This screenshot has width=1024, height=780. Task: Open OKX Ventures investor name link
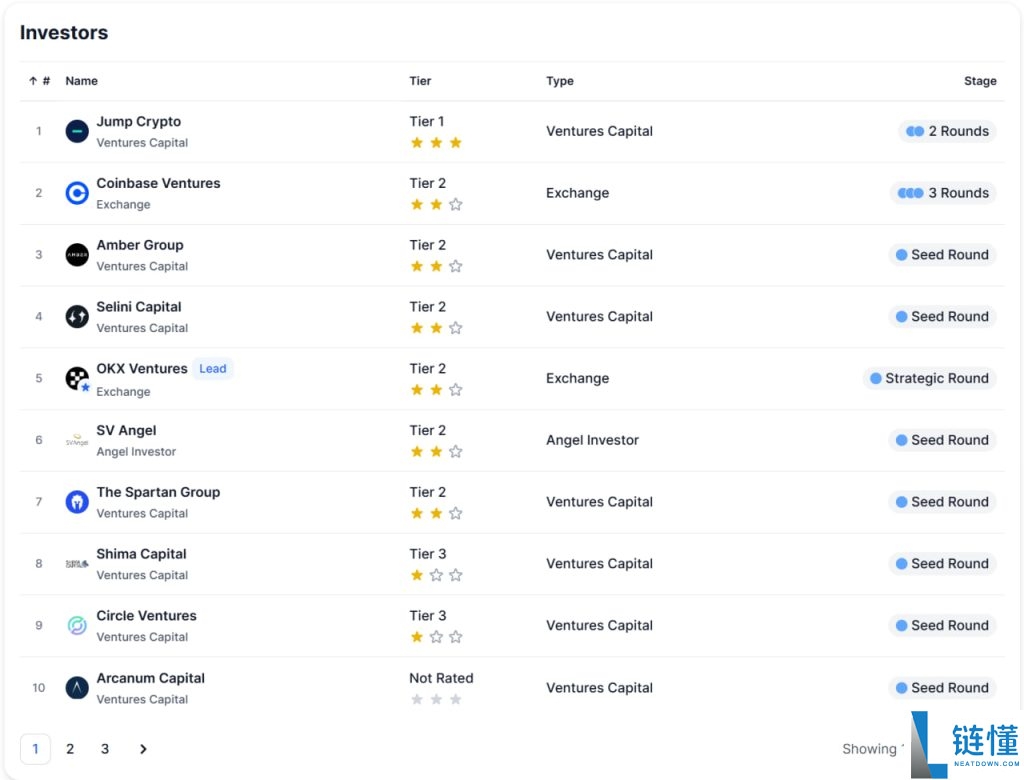tap(142, 368)
